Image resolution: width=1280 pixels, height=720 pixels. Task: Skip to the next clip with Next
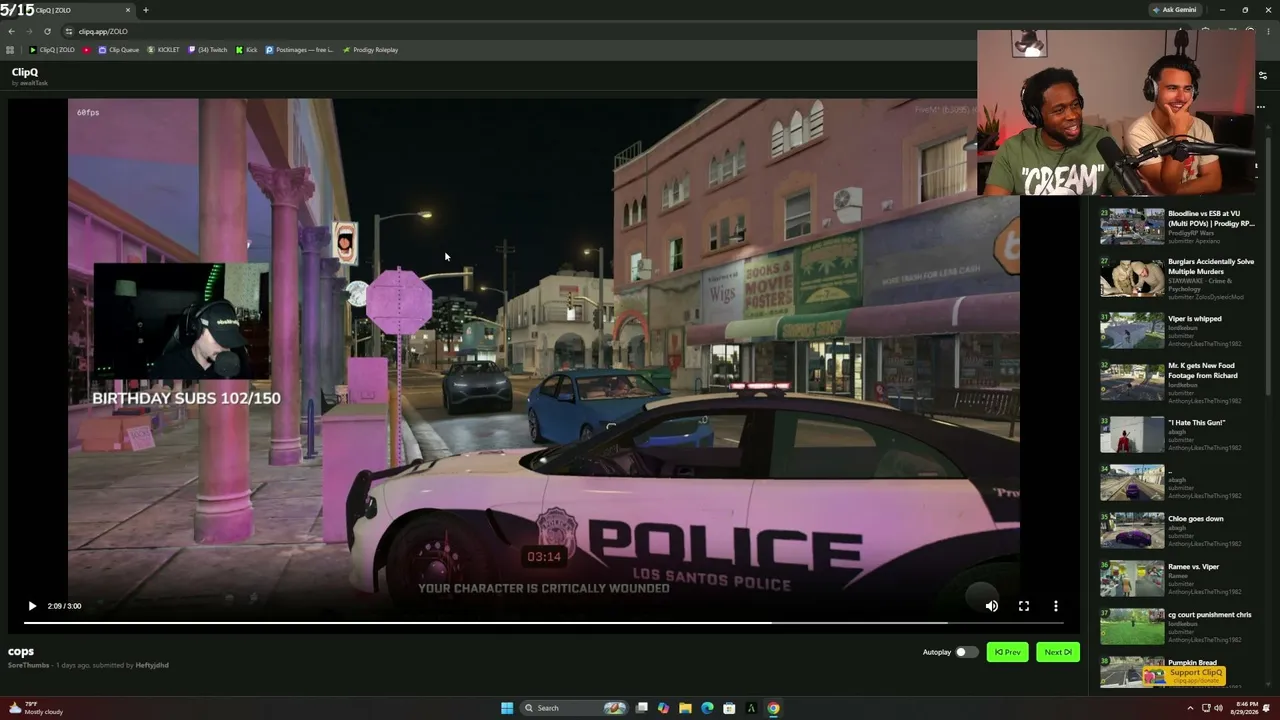pos(1058,652)
